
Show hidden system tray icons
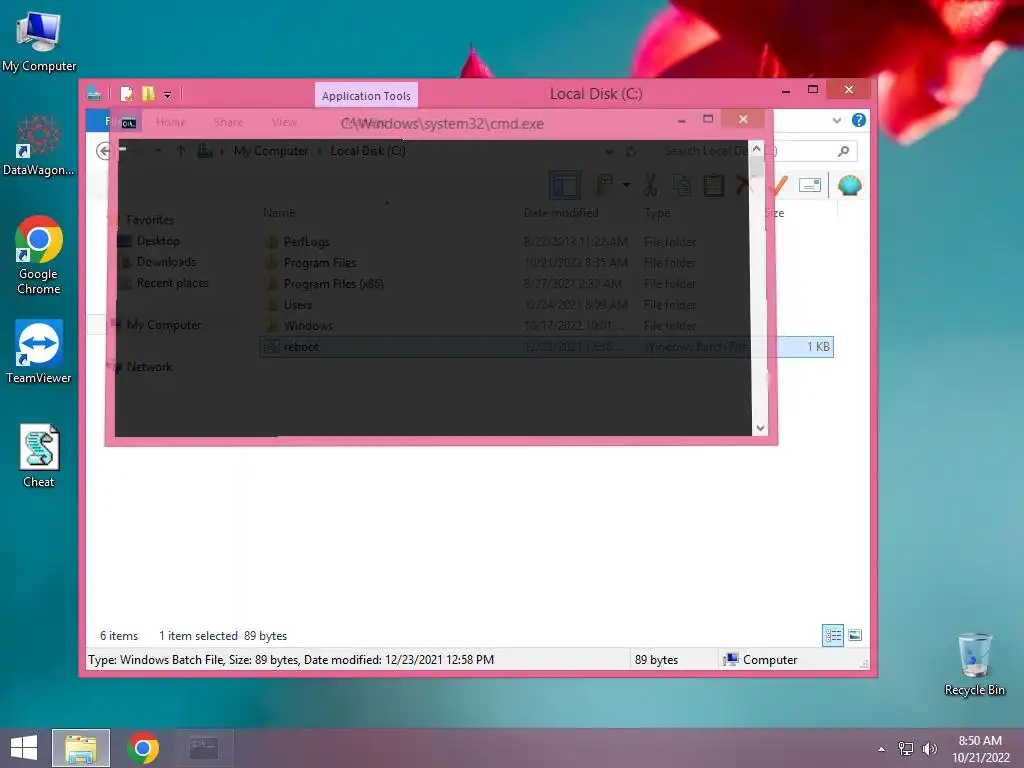[x=882, y=749]
